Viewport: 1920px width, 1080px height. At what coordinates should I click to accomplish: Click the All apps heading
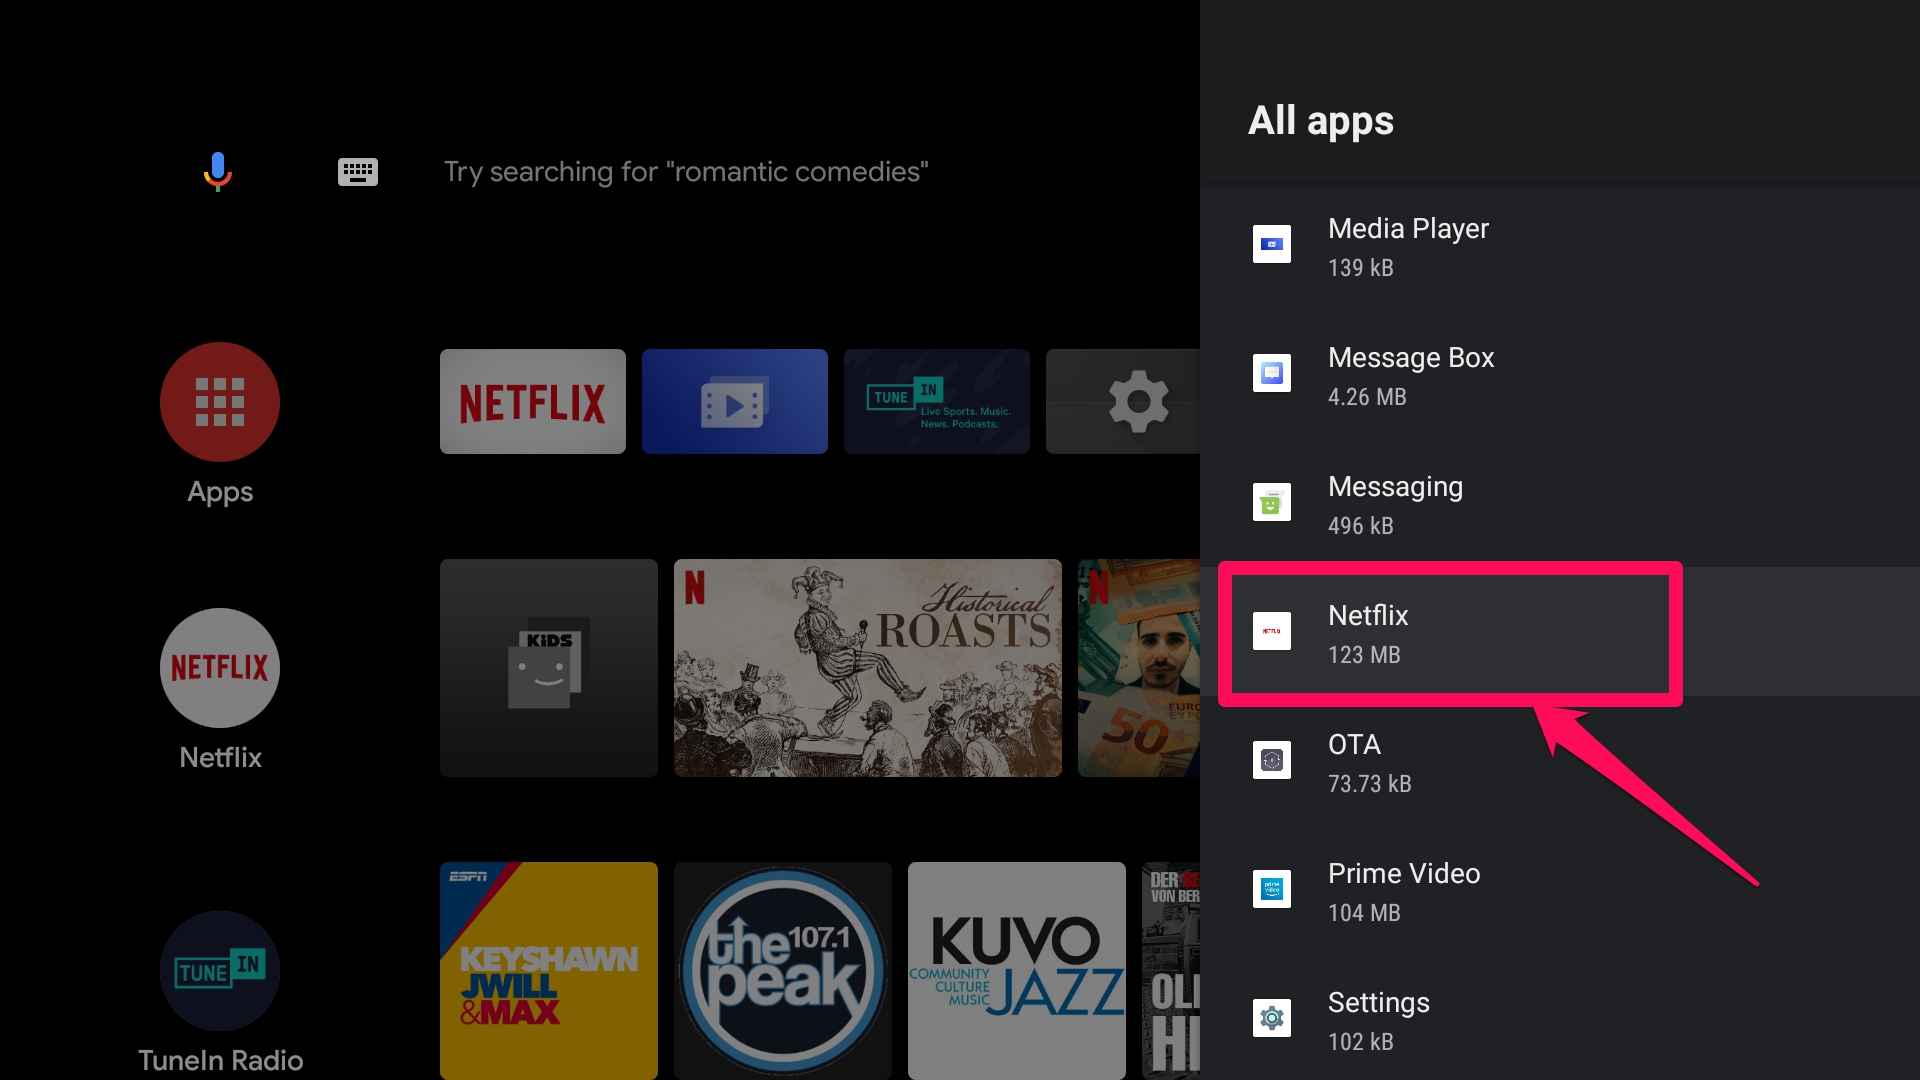[1320, 121]
